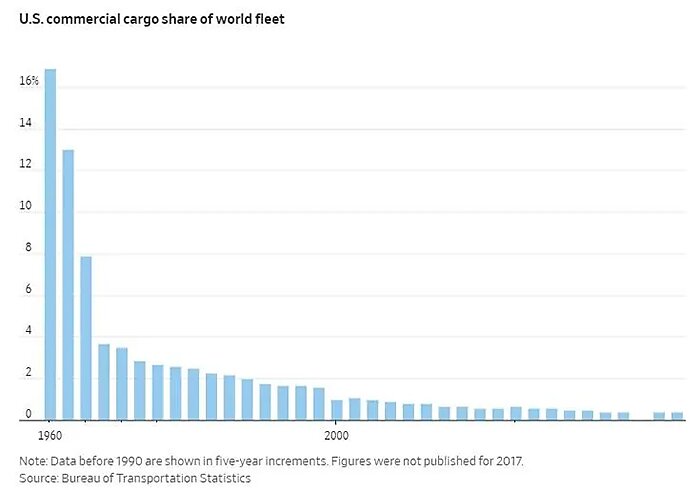Select the 12 y-axis label
This screenshot has width=700, height=490.
tap(25, 165)
